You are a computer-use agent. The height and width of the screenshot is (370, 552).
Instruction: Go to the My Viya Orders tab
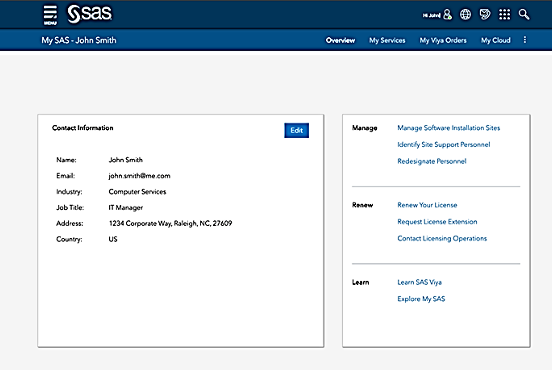(443, 40)
